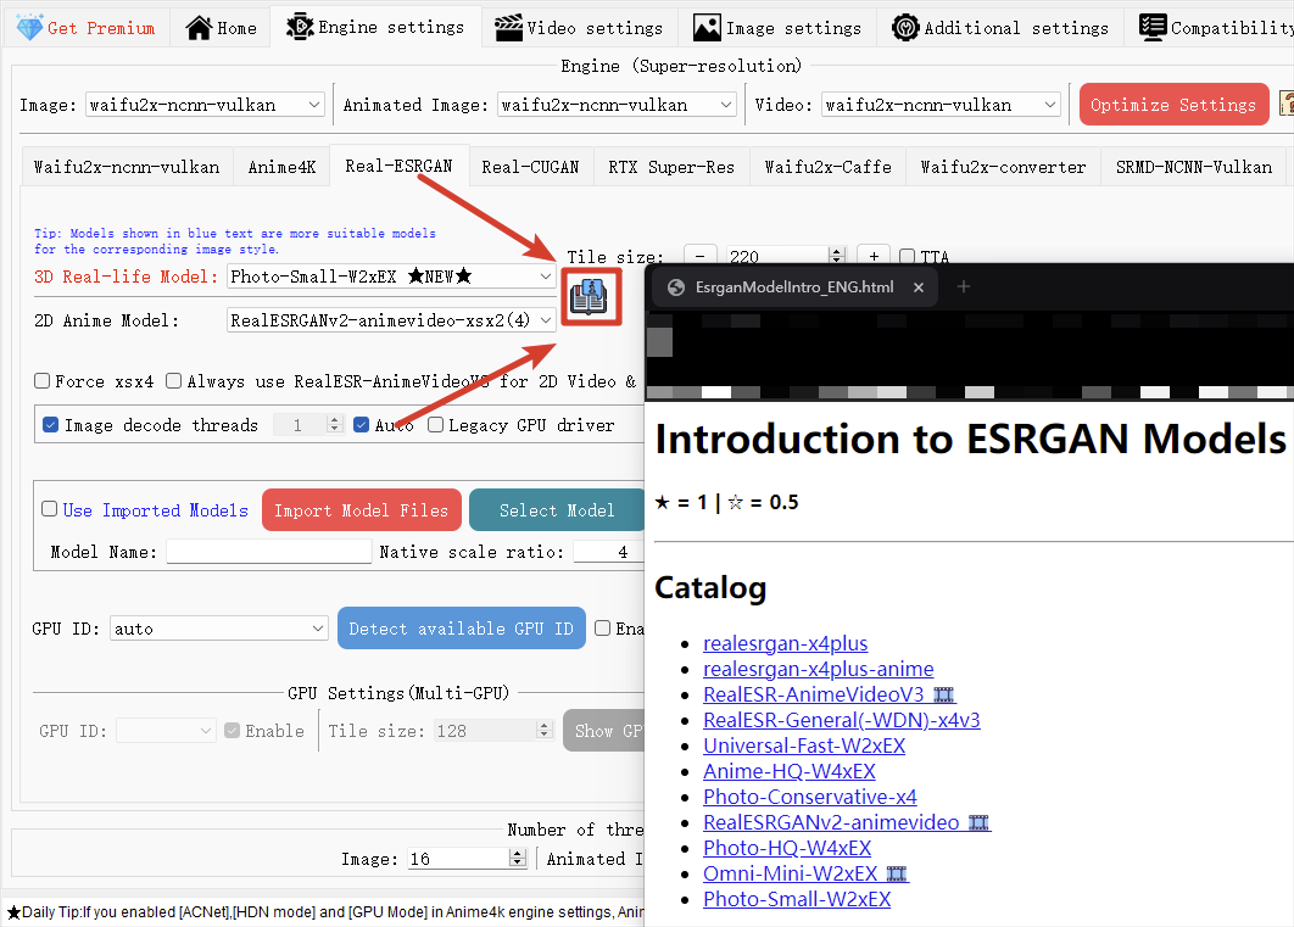Open the Anime-HQ-W4xEX link
Viewport: 1294px width, 927px height.
[x=789, y=771]
